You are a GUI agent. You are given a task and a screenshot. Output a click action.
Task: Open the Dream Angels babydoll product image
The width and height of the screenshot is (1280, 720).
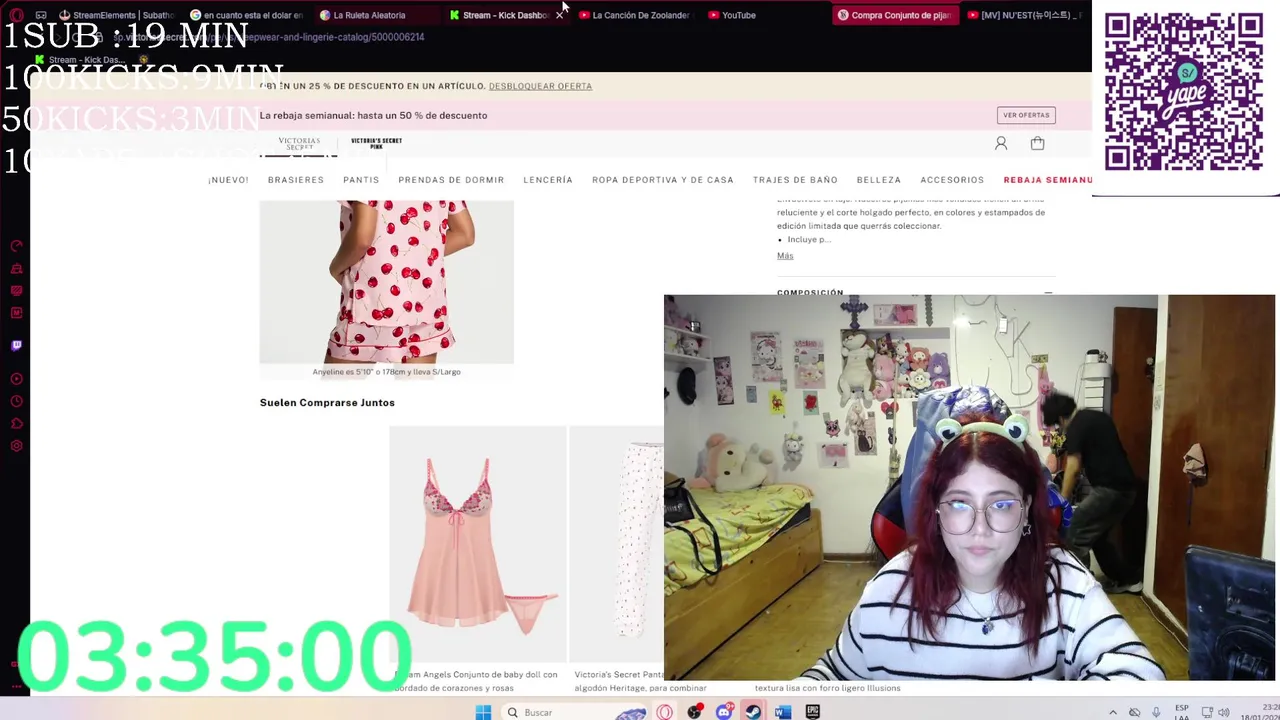477,544
